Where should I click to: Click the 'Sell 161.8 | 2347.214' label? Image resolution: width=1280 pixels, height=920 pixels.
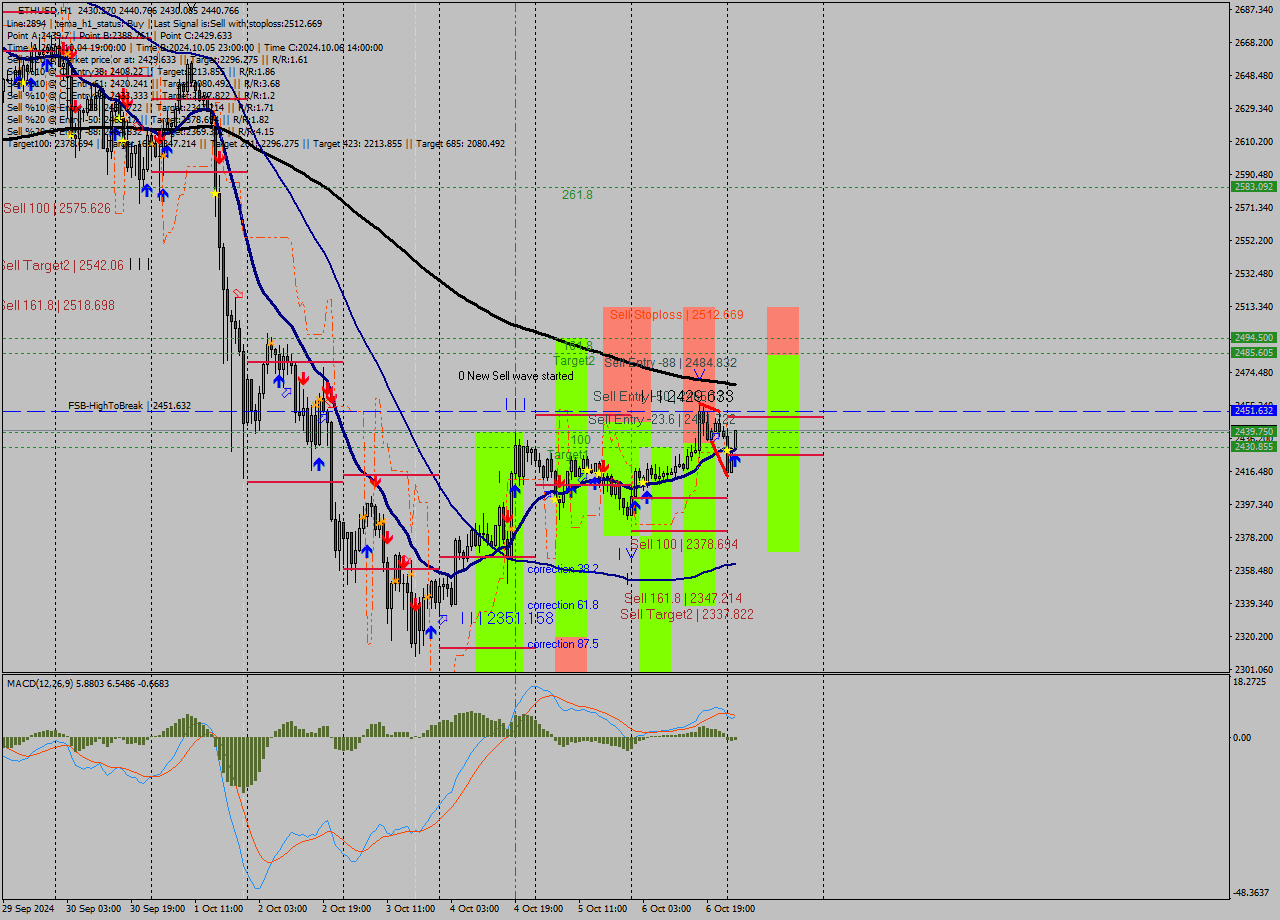coord(683,598)
